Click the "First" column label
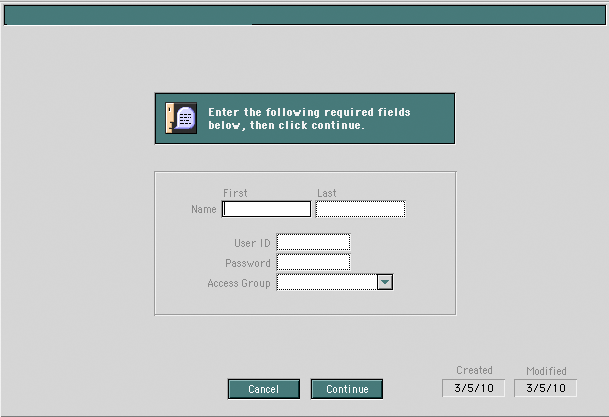 235,193
